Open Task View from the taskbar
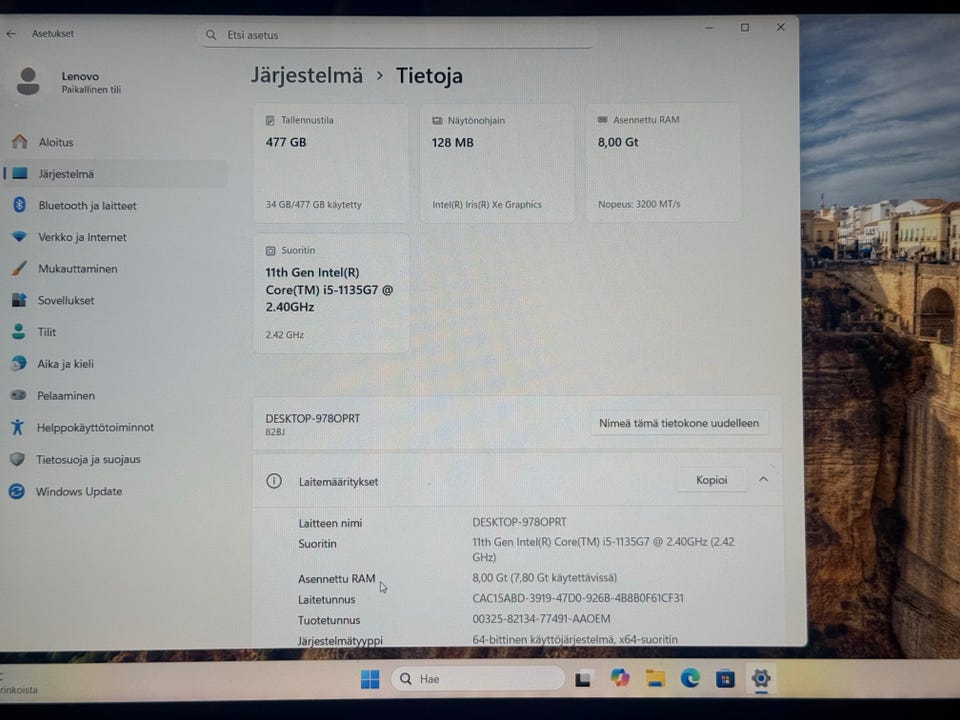 (x=583, y=678)
